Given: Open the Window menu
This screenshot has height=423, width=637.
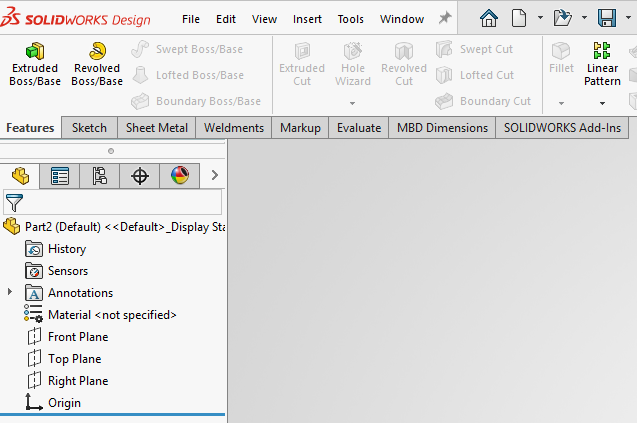Looking at the screenshot, I should [402, 19].
